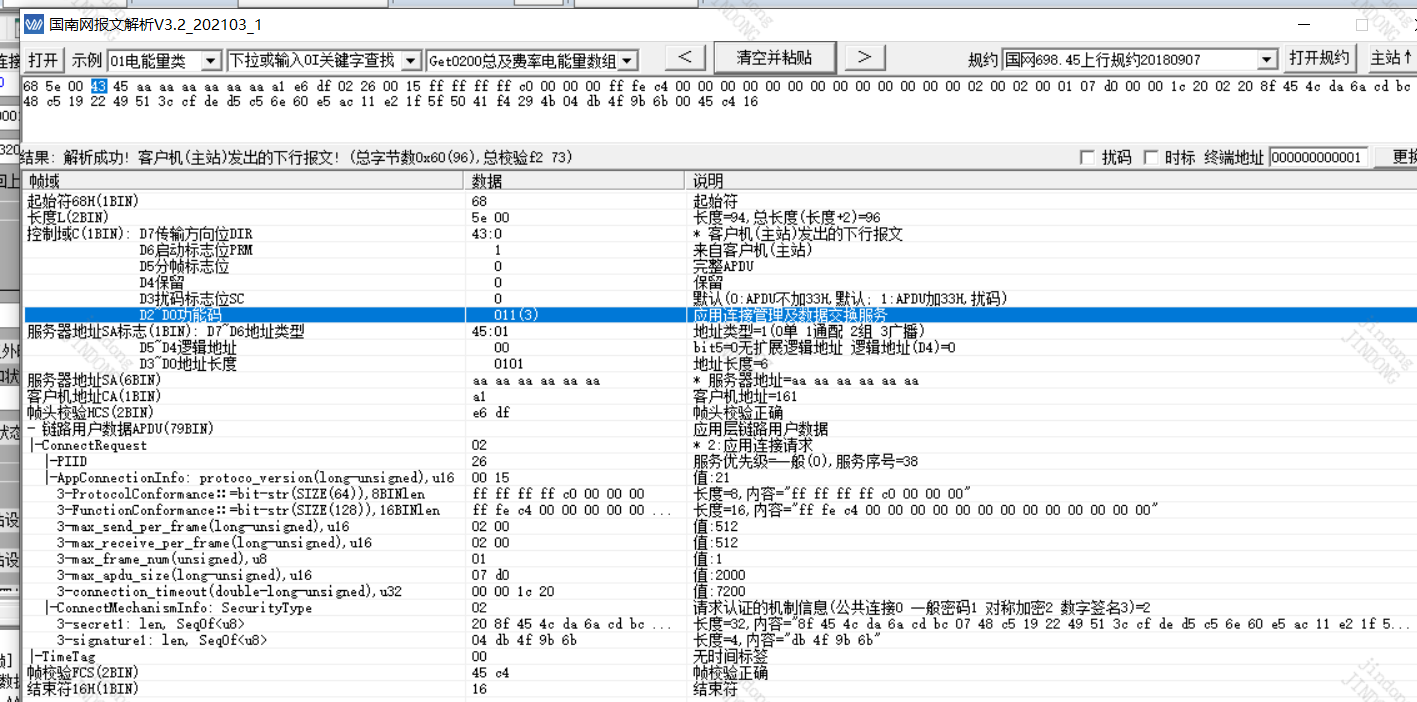The width and height of the screenshot is (1417, 702).
Task: Select the ConnectRequest tree row
Action: pos(718,445)
